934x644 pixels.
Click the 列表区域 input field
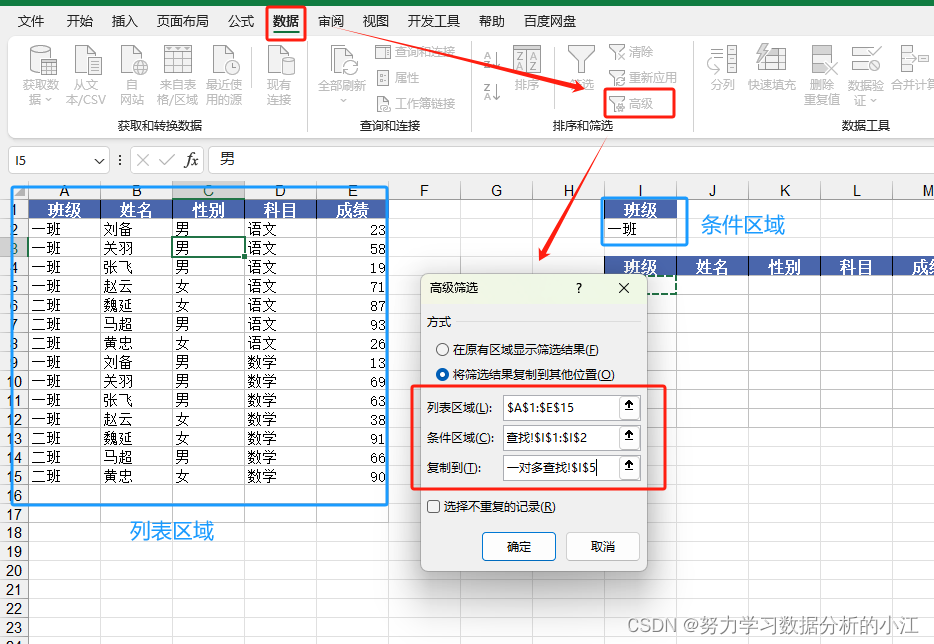(x=562, y=407)
